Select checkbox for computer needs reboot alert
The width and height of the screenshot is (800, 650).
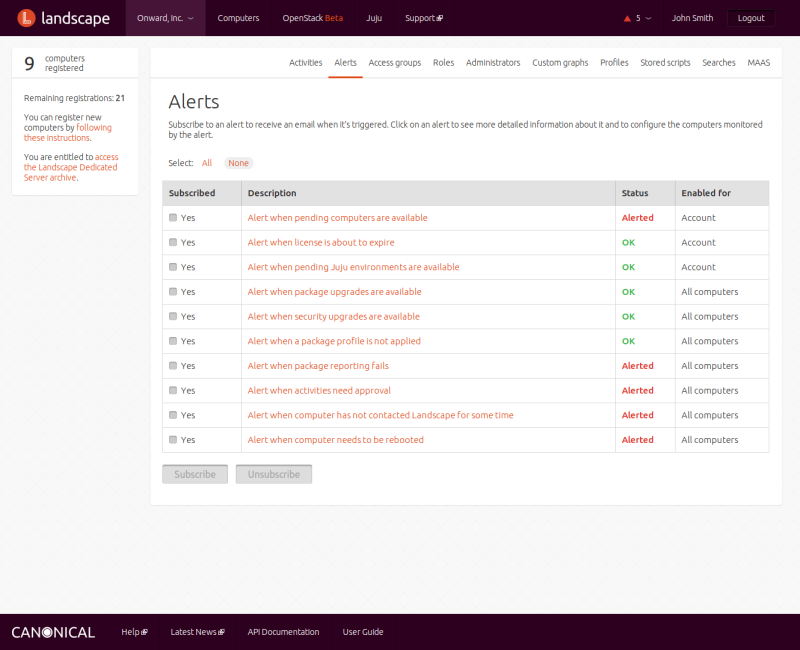pyautogui.click(x=173, y=440)
